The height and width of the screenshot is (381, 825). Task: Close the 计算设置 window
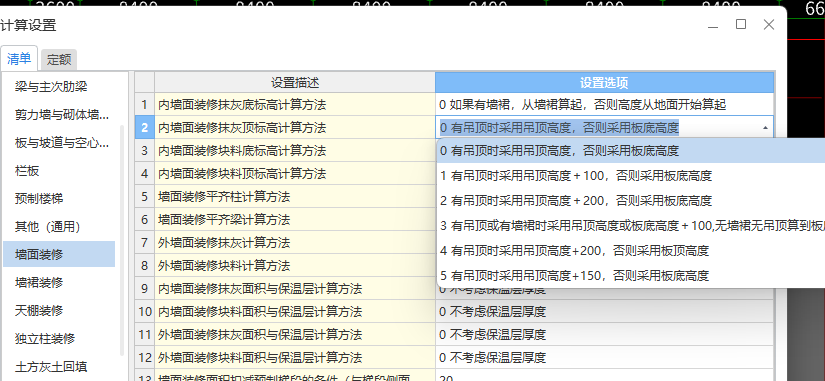(x=769, y=24)
